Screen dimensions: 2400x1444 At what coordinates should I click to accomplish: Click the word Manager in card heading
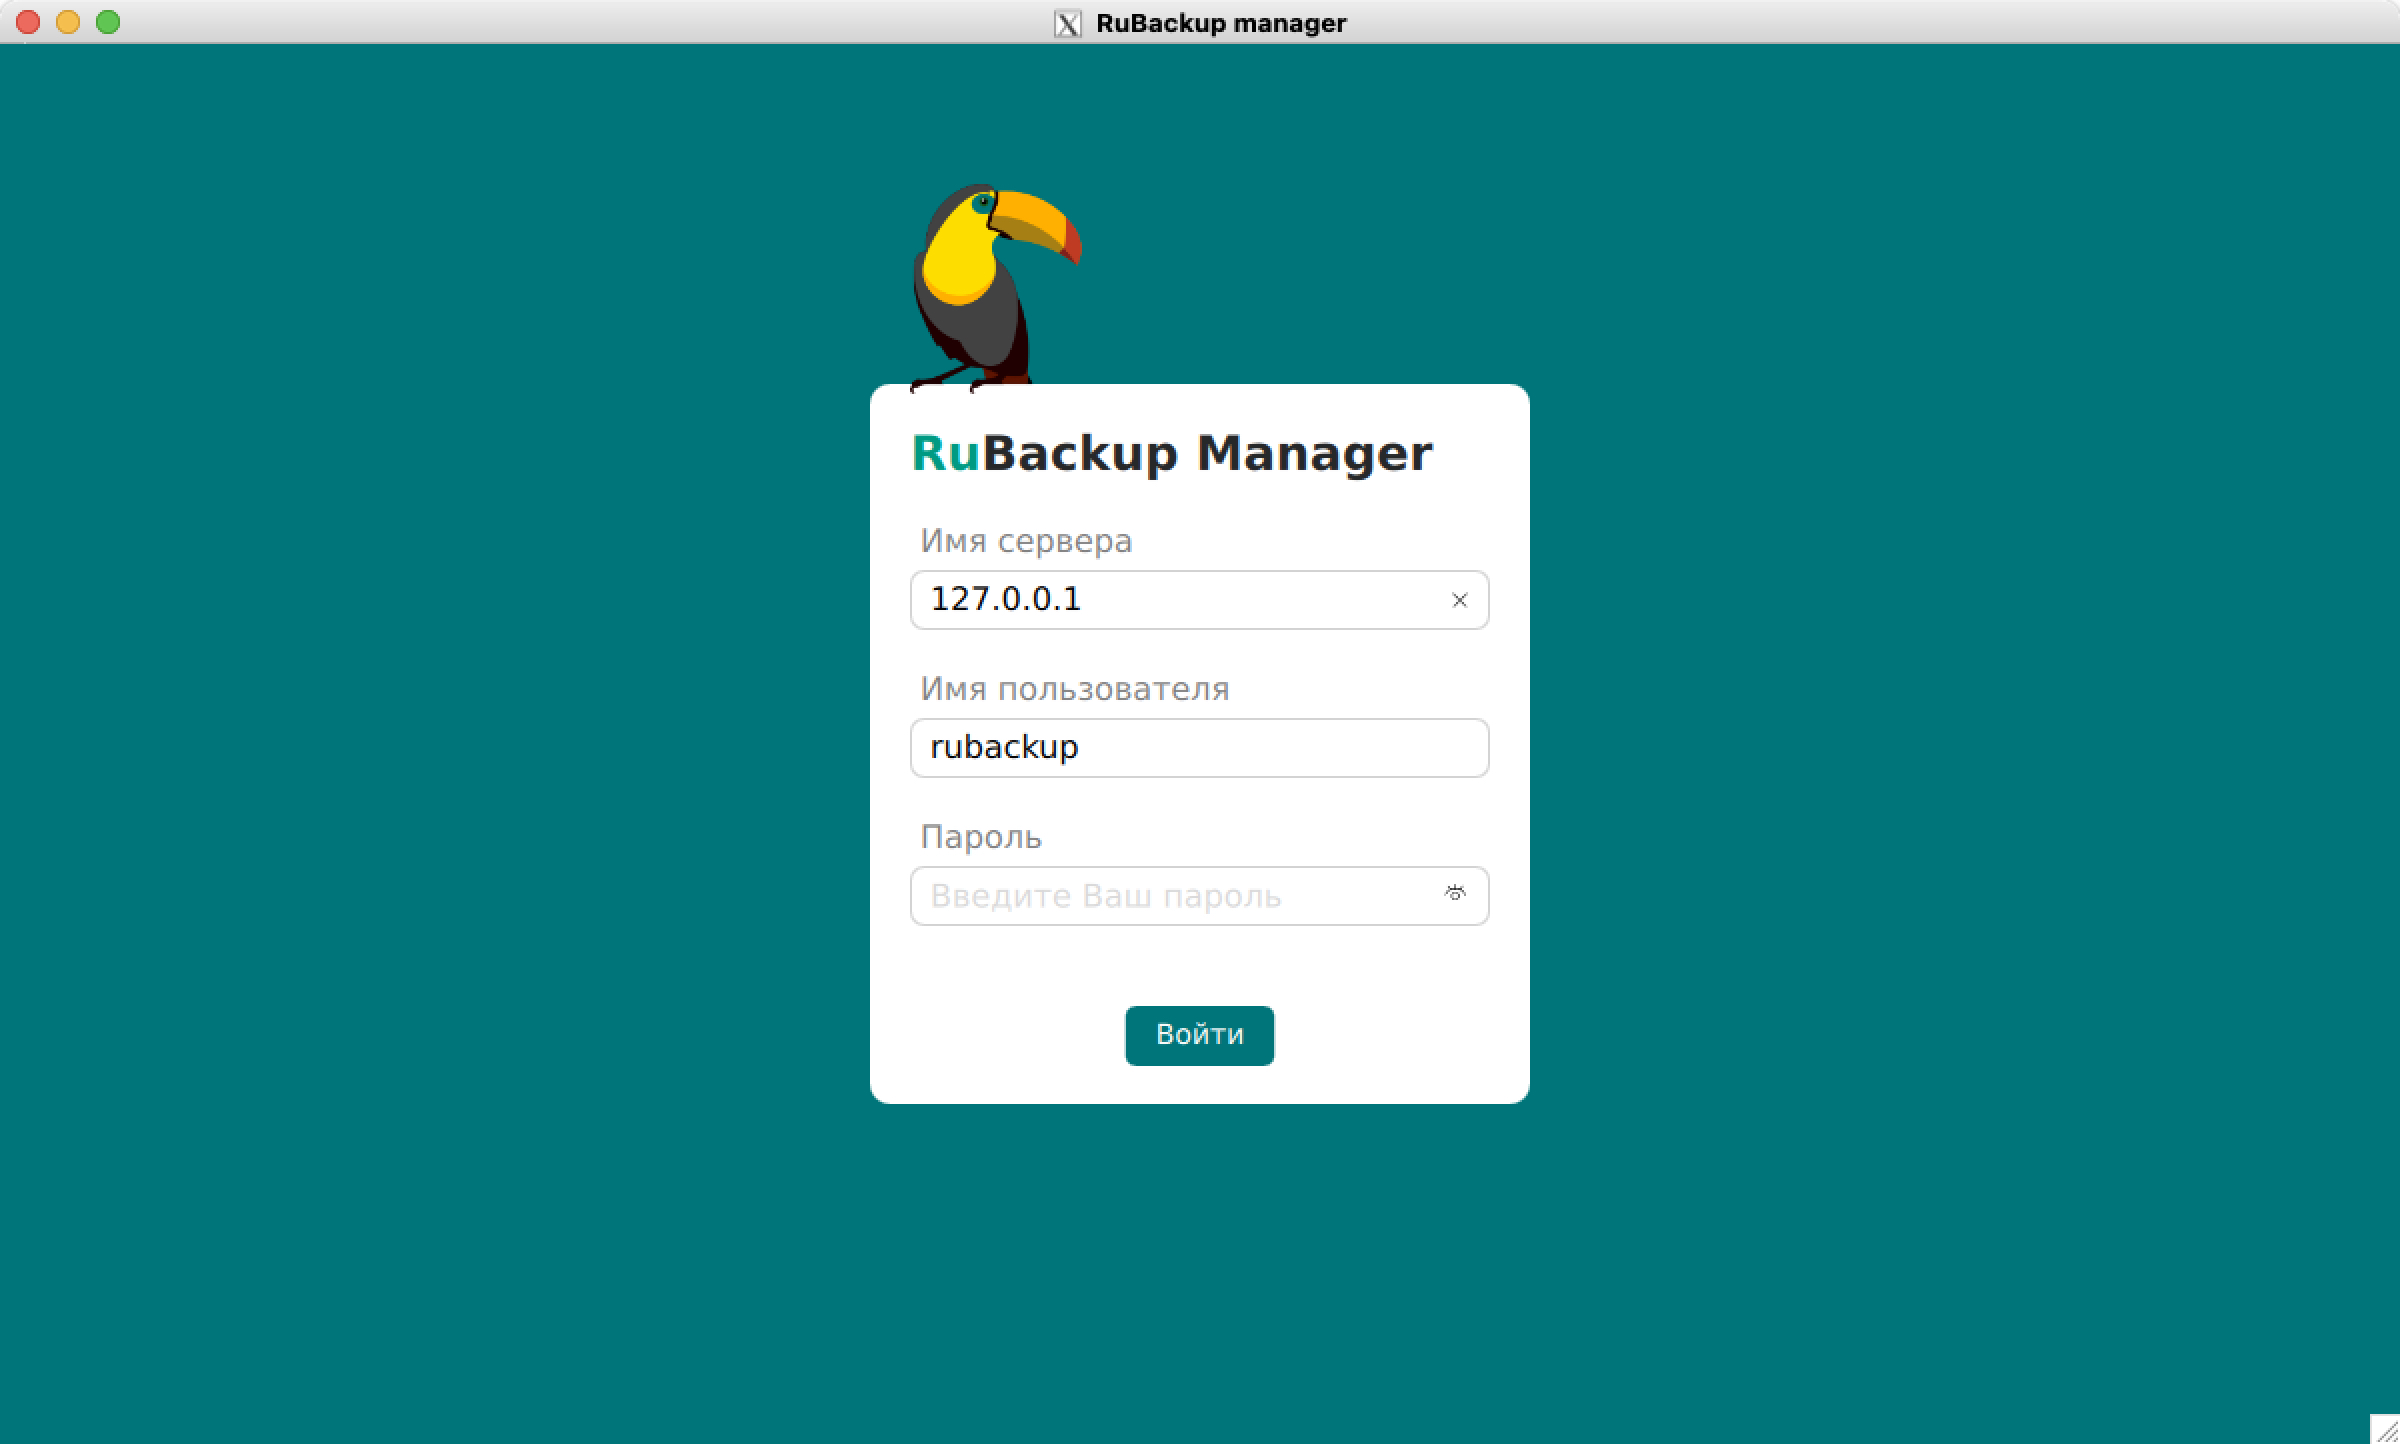point(1314,454)
